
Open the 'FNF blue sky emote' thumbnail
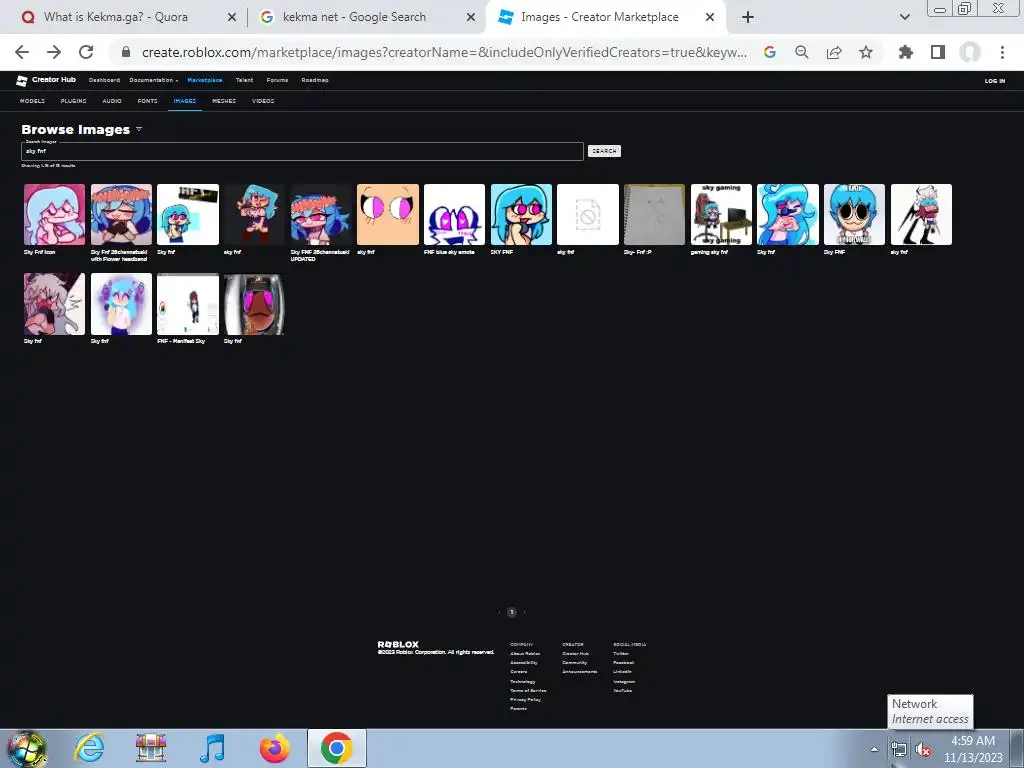pos(454,214)
